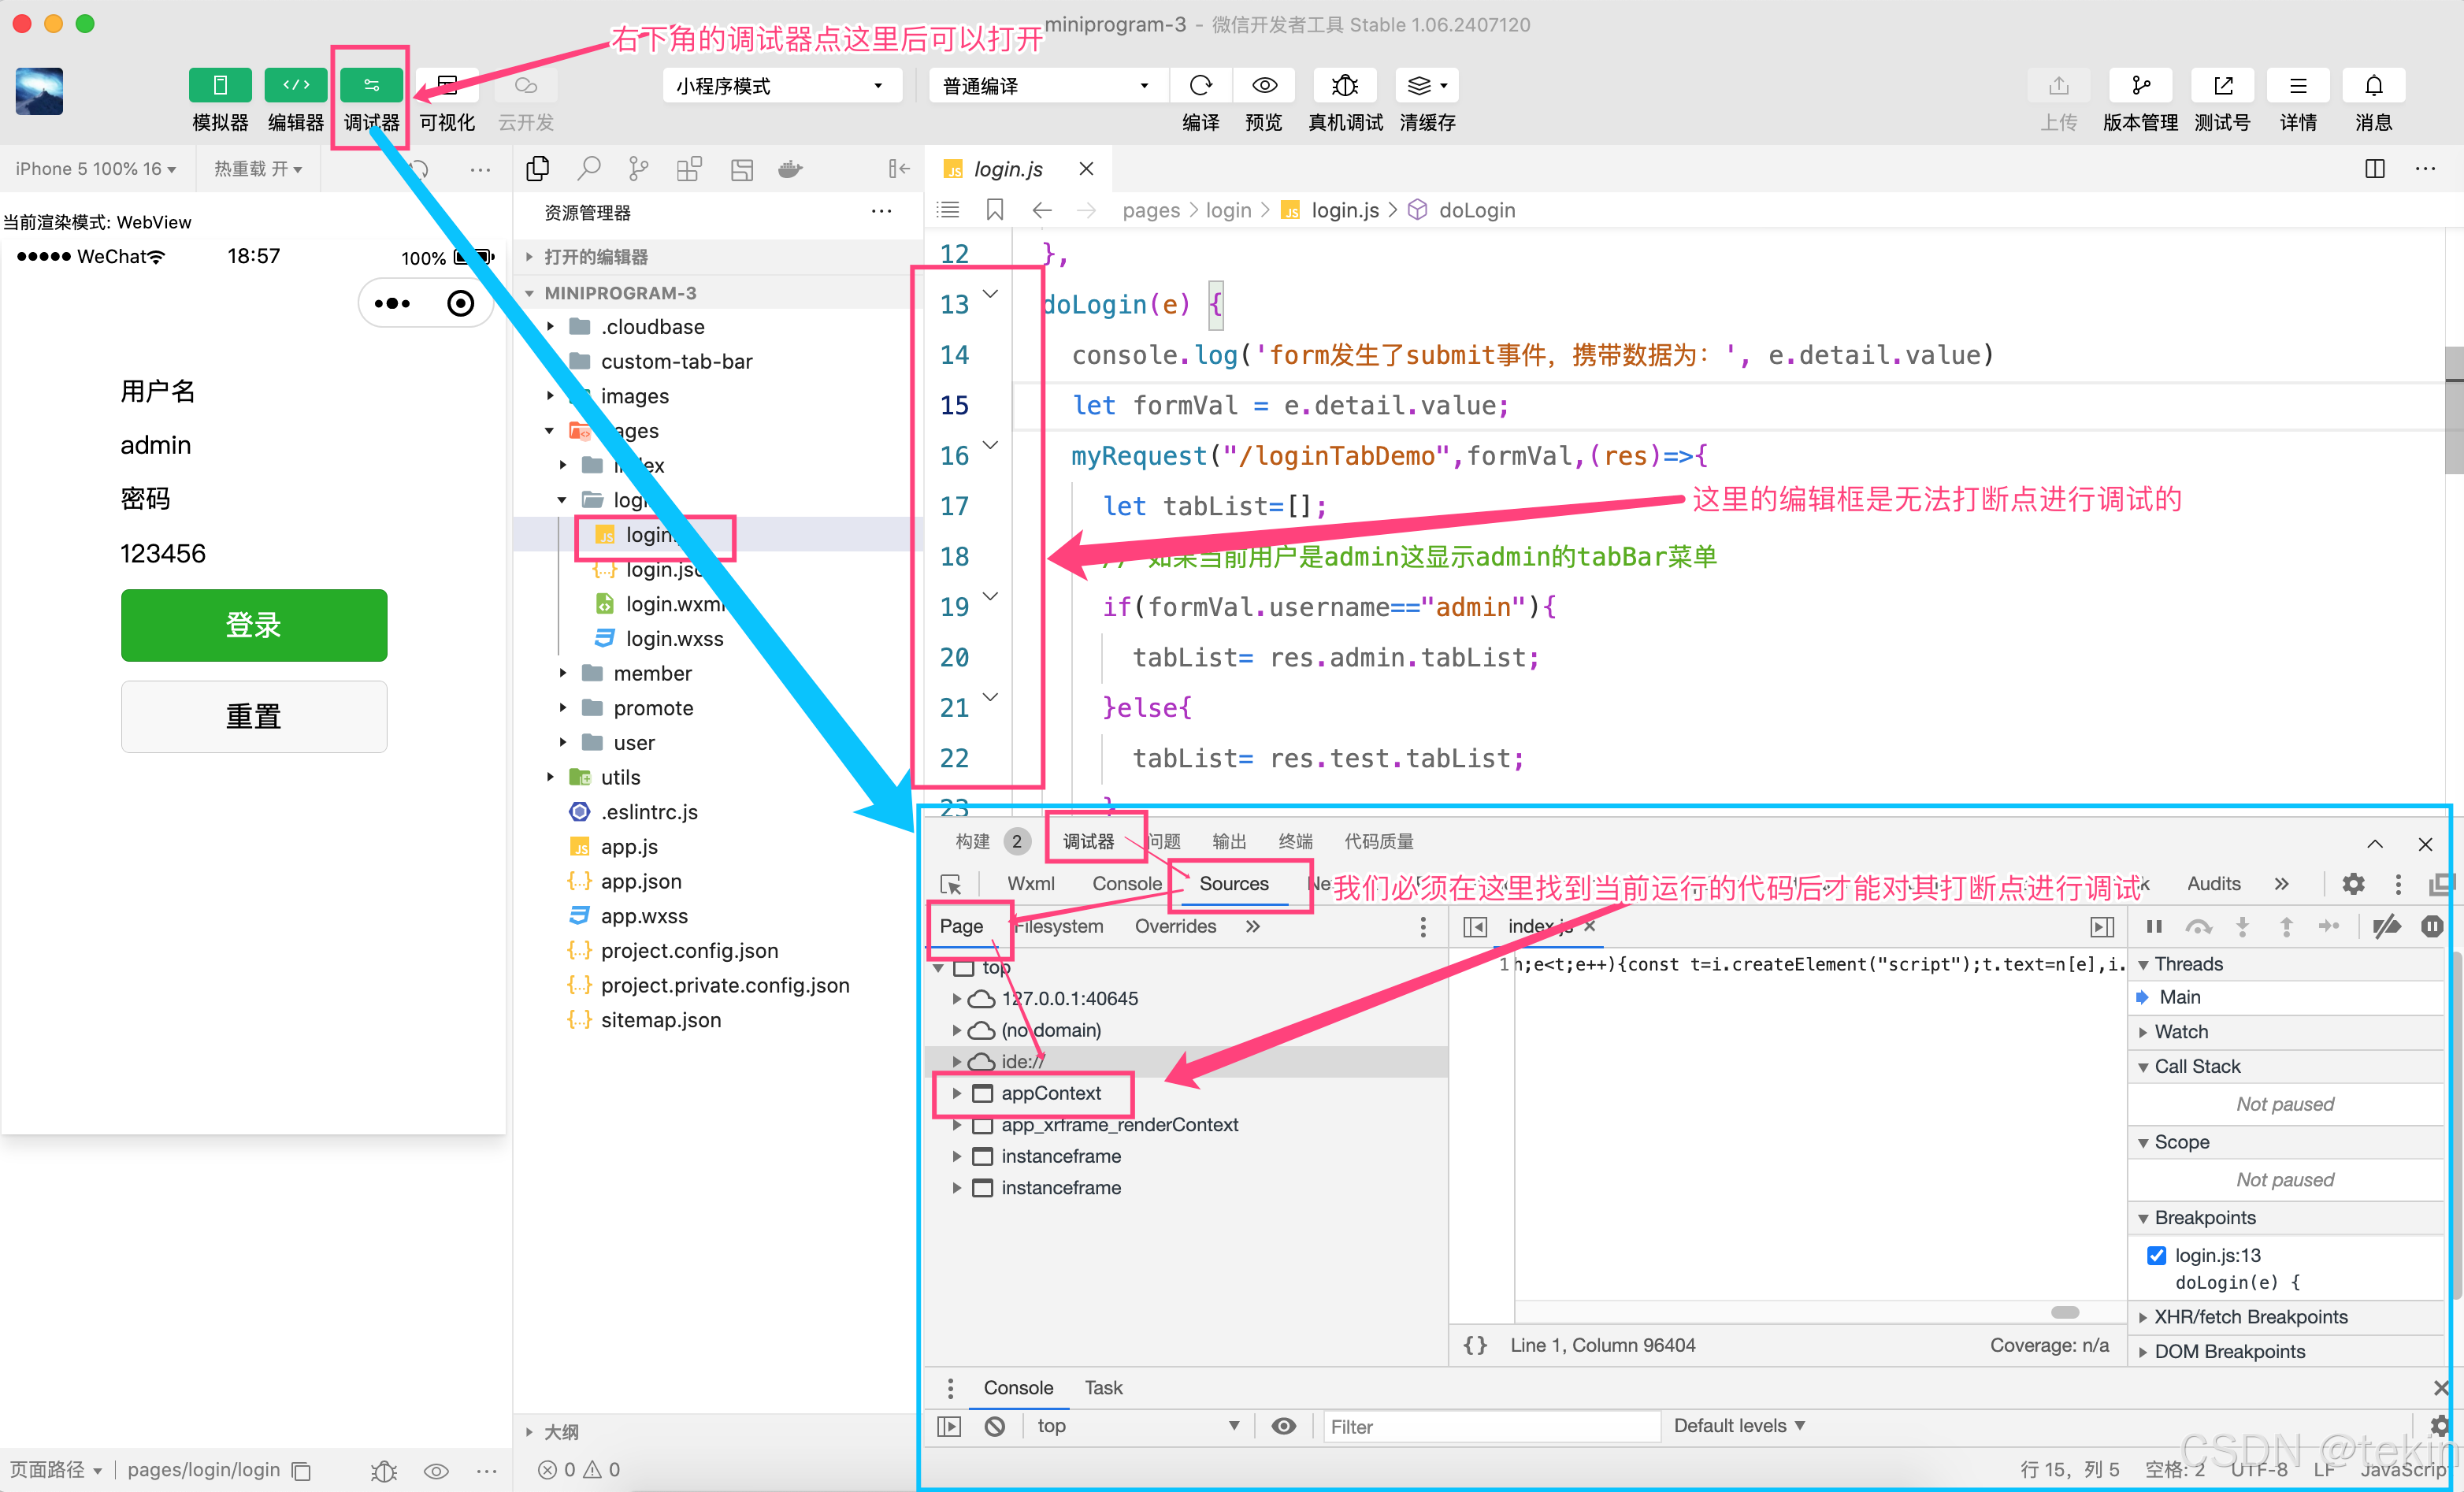Image resolution: width=2464 pixels, height=1492 pixels.
Task: Open the hot reload (热重载) dropdown
Action: [257, 169]
